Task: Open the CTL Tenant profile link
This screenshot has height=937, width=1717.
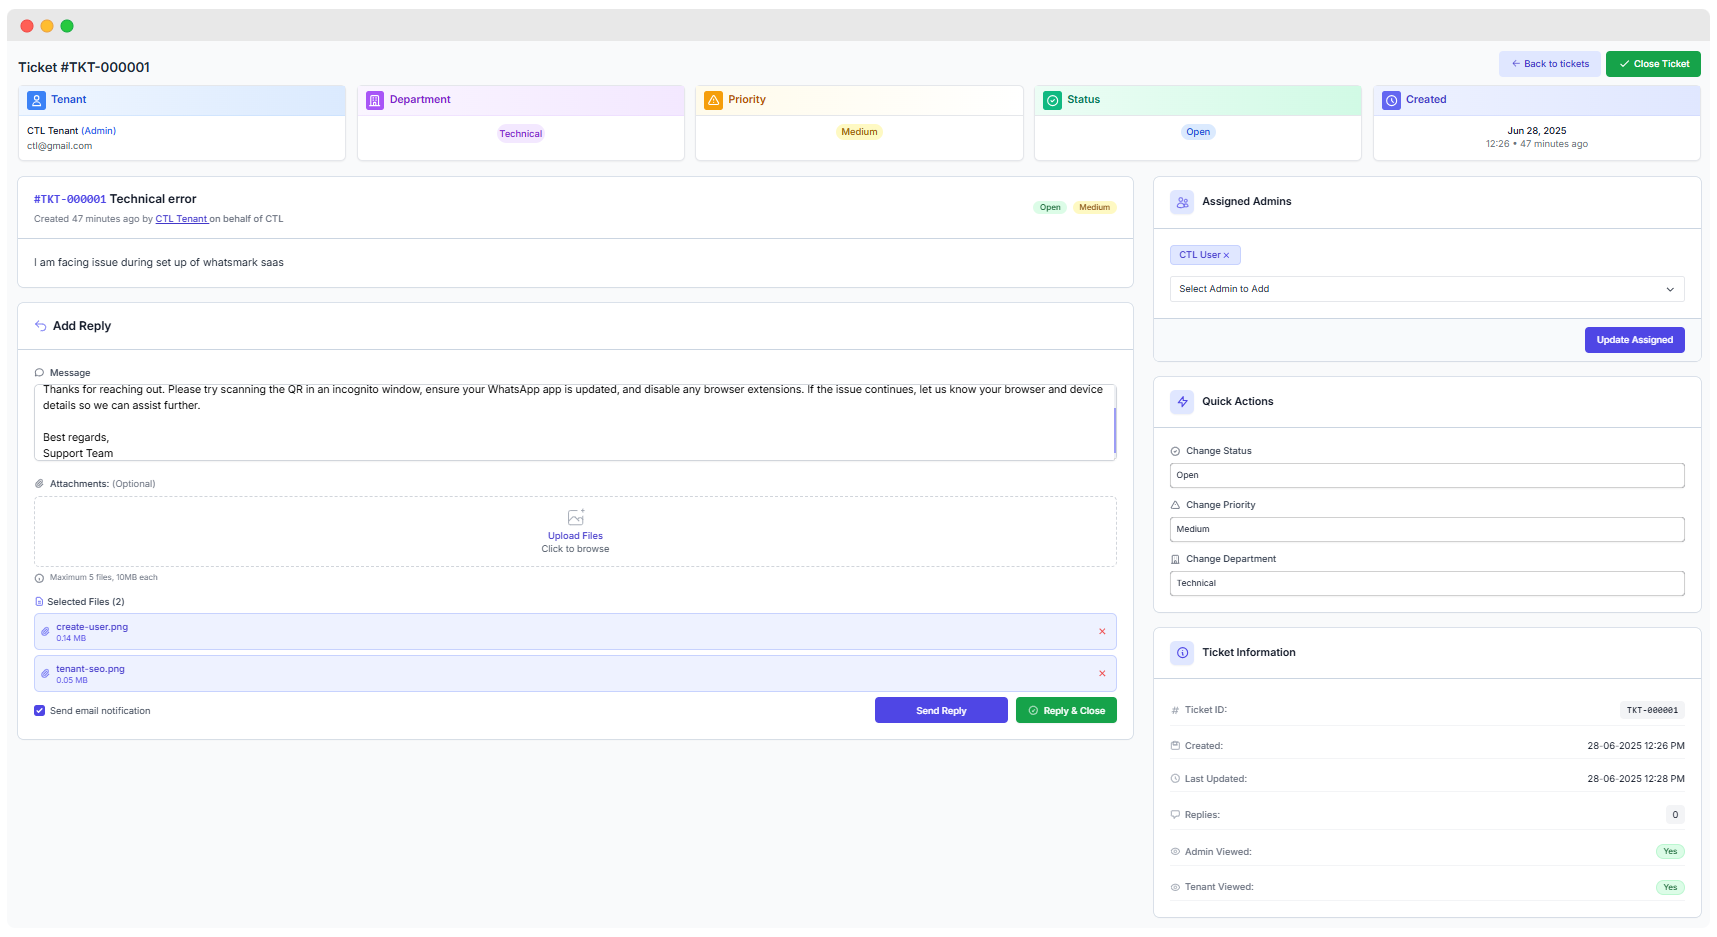Action: [x=181, y=219]
